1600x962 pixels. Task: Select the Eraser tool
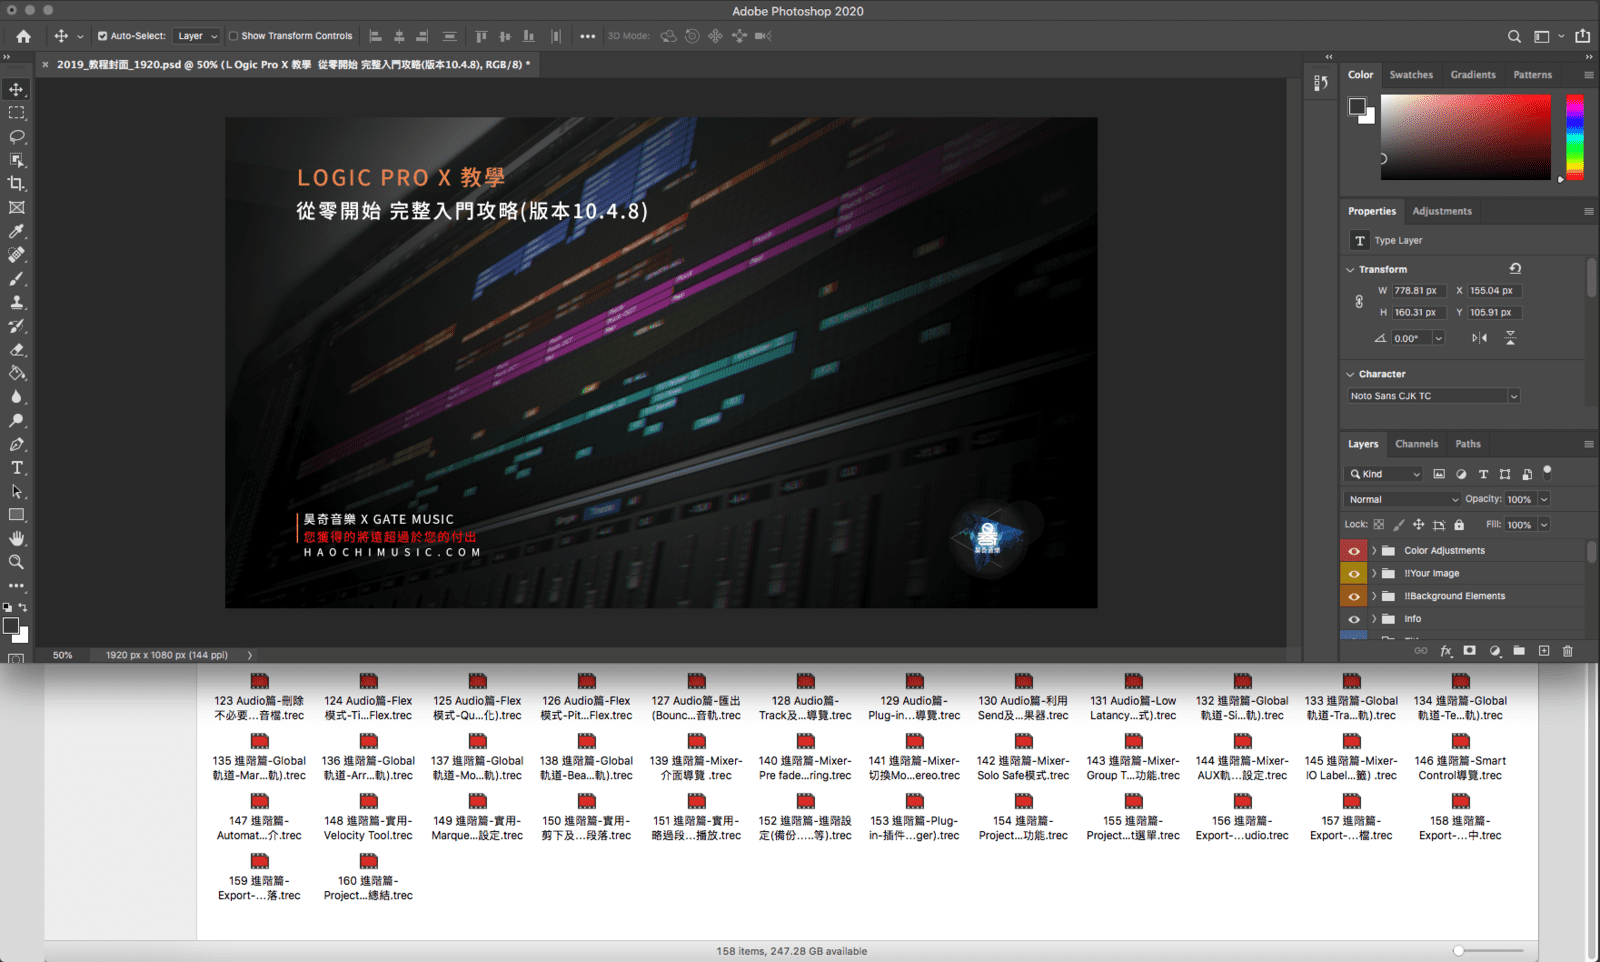[17, 350]
